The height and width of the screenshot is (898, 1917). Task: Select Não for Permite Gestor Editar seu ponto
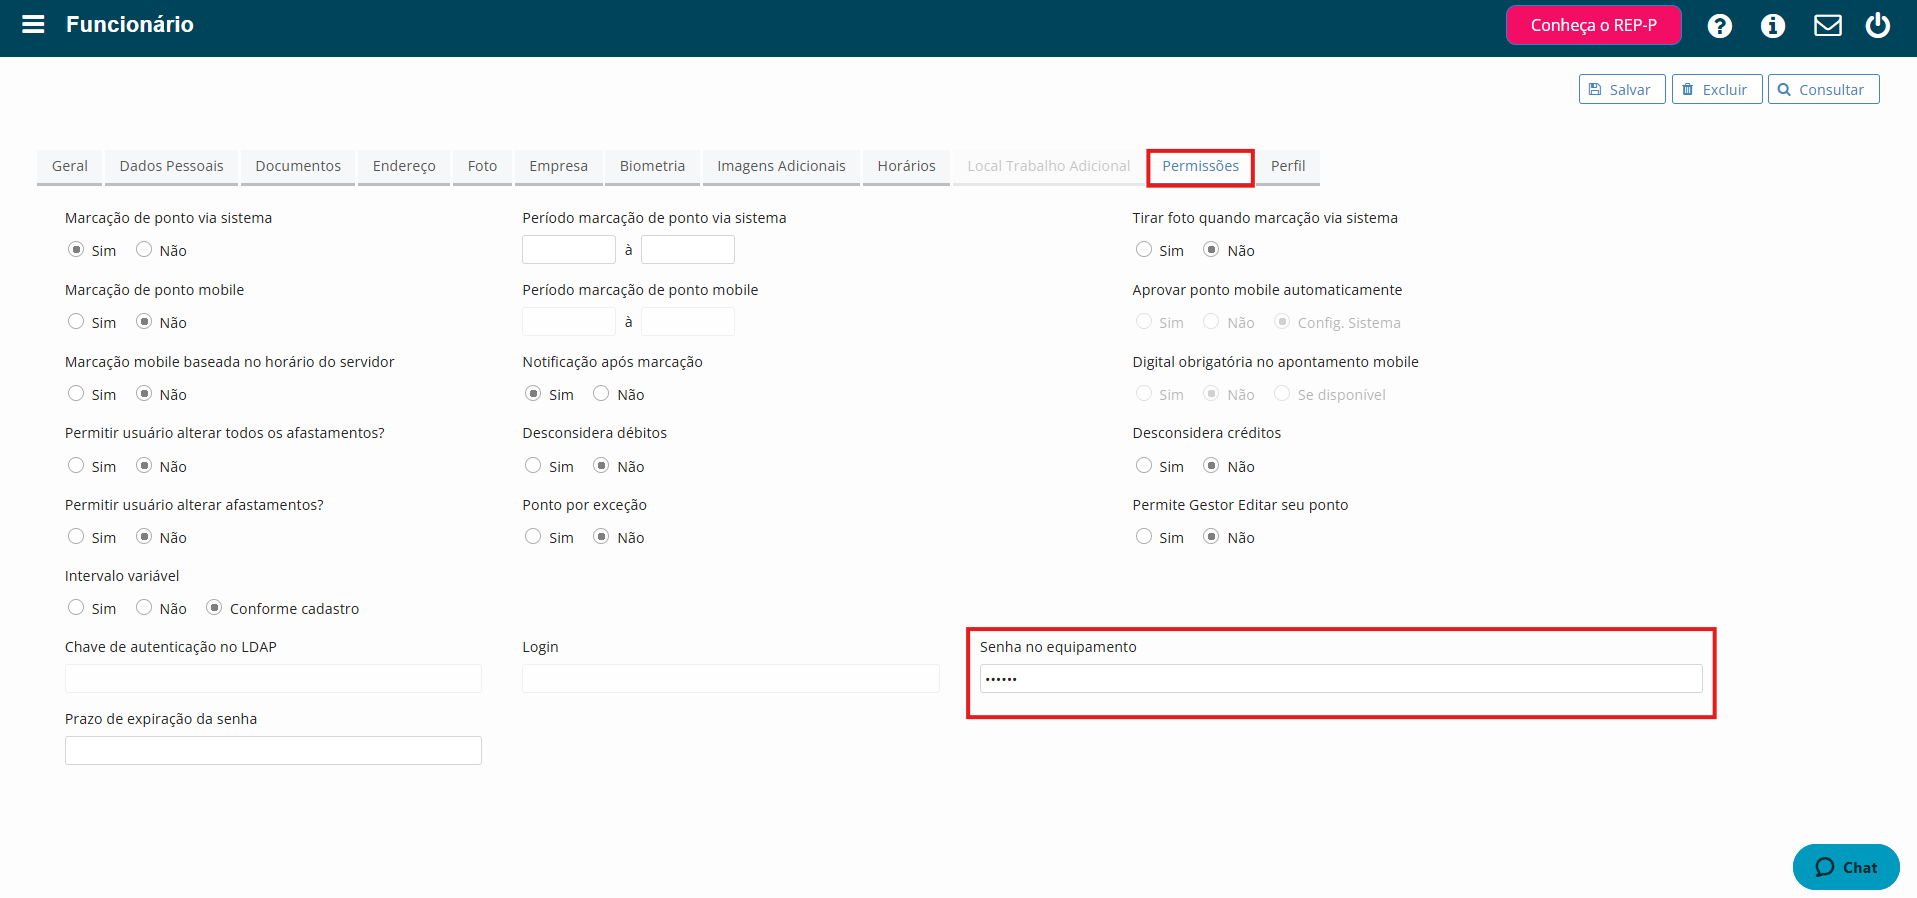(1211, 537)
